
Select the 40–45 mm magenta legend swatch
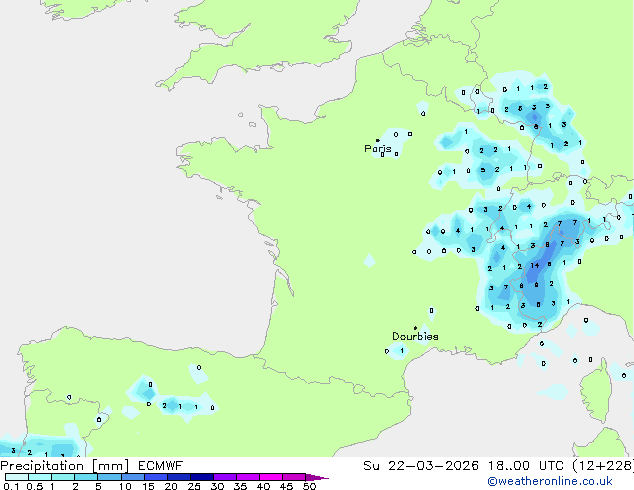[x=271, y=477]
